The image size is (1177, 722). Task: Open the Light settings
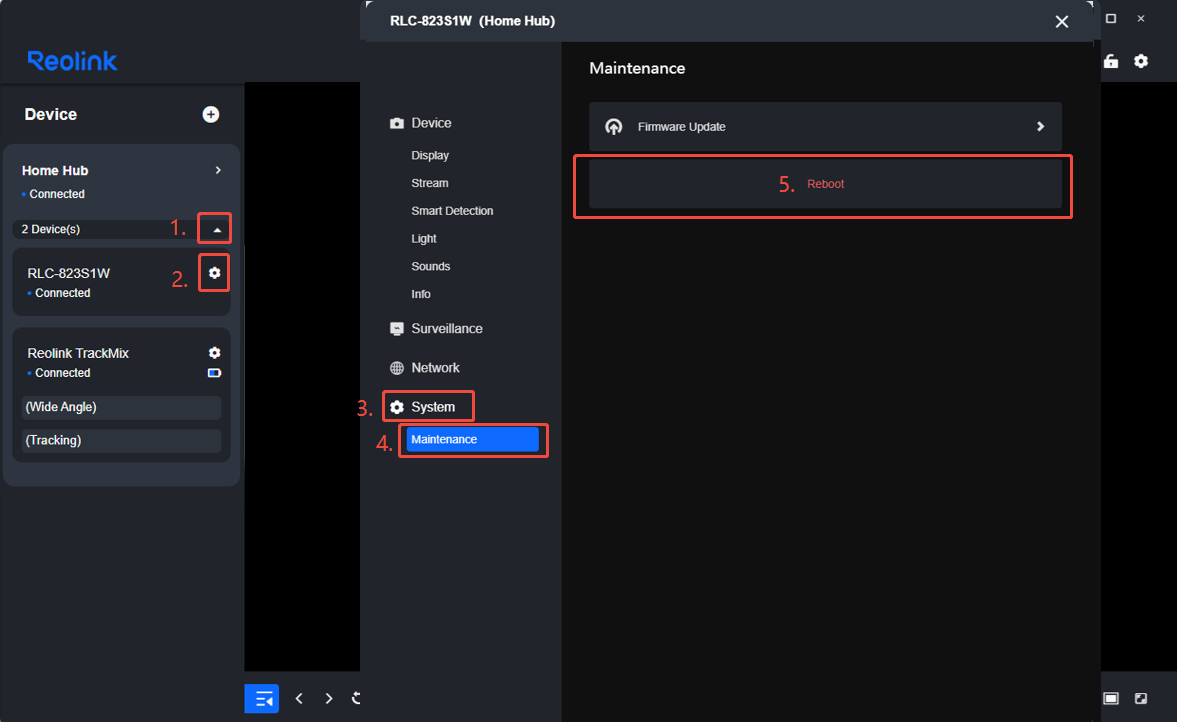423,239
